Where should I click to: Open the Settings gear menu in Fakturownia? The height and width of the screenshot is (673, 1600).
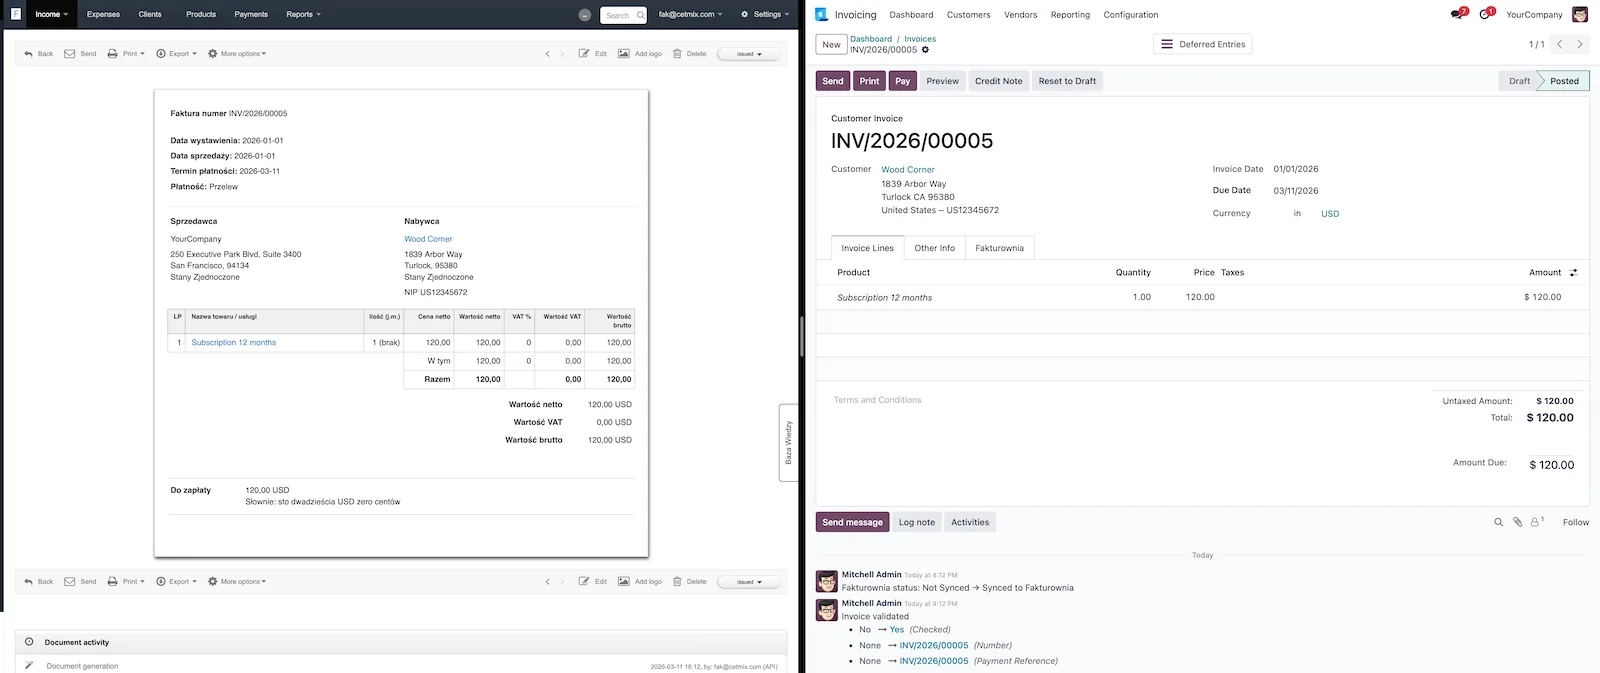click(765, 14)
